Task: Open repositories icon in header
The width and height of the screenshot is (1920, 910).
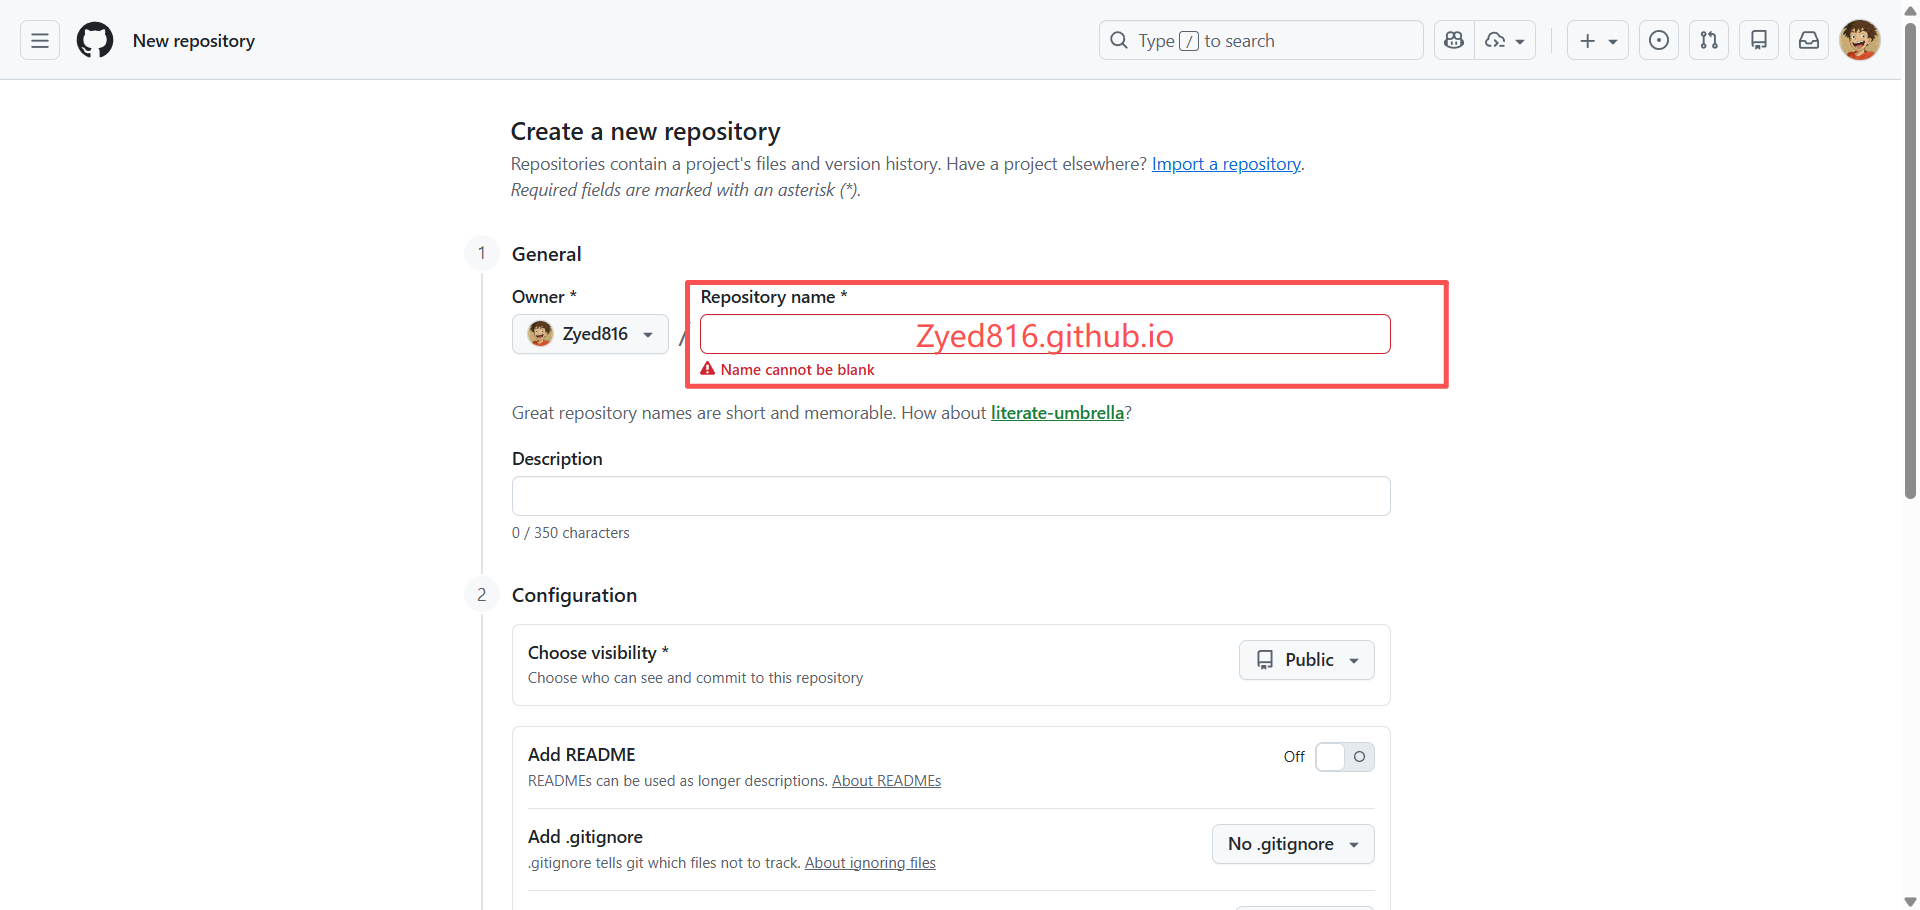Action: coord(1759,40)
